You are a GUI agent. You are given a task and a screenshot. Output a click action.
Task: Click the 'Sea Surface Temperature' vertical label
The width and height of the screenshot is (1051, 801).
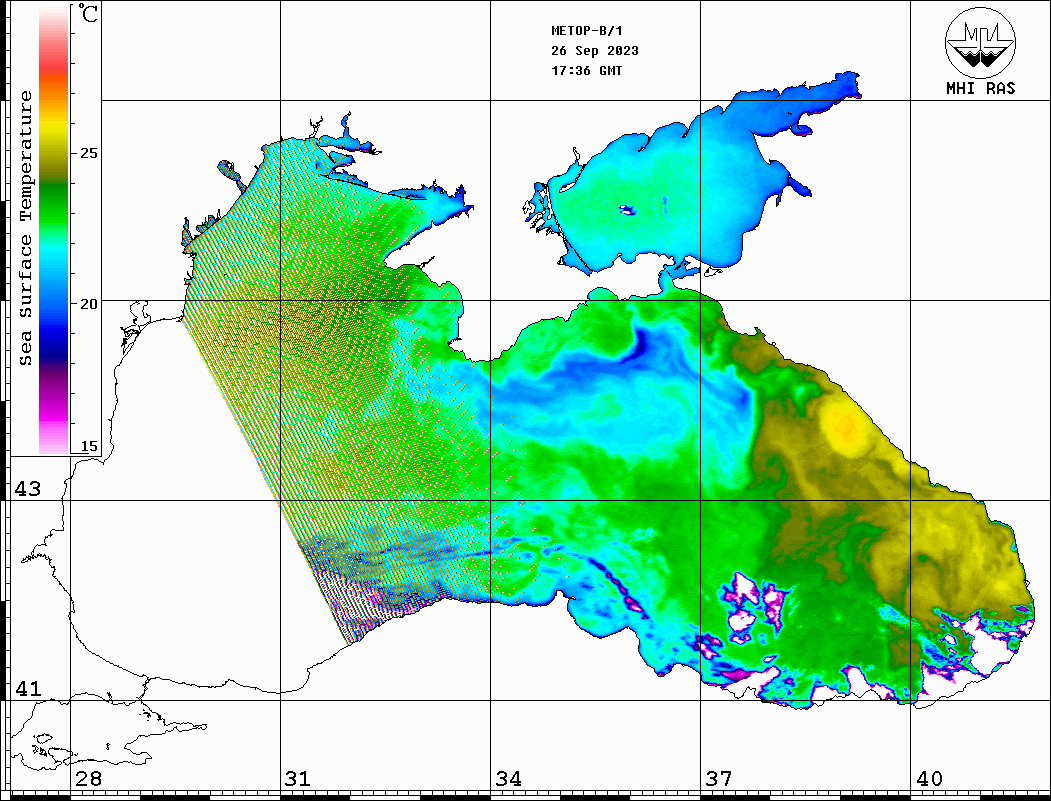pyautogui.click(x=25, y=229)
